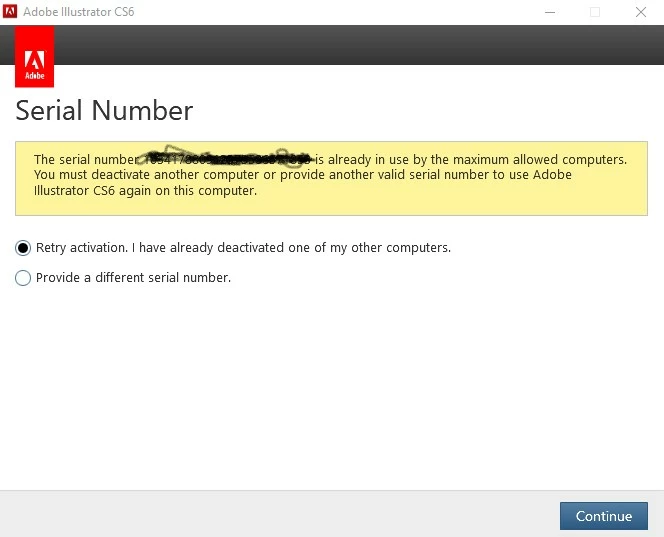Select the Retry activation radio button
The width and height of the screenshot is (664, 537).
23,248
